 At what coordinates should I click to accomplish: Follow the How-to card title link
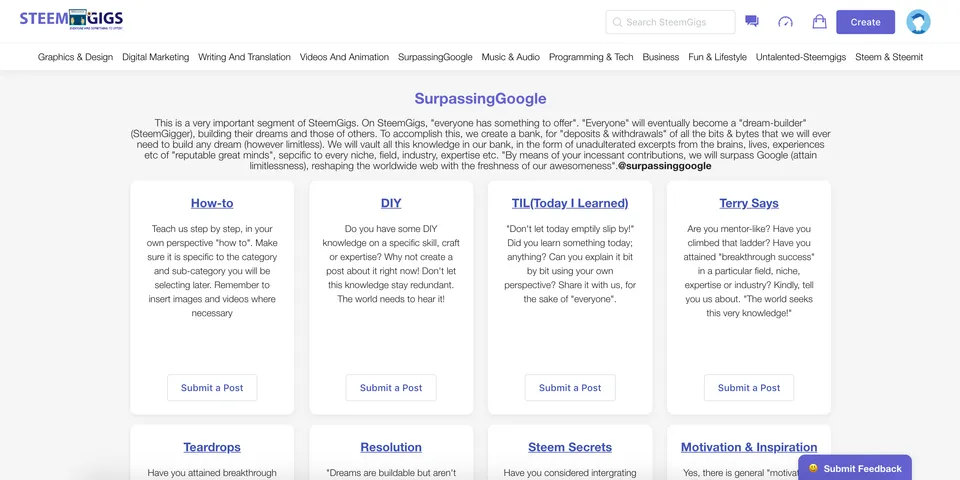tap(212, 203)
